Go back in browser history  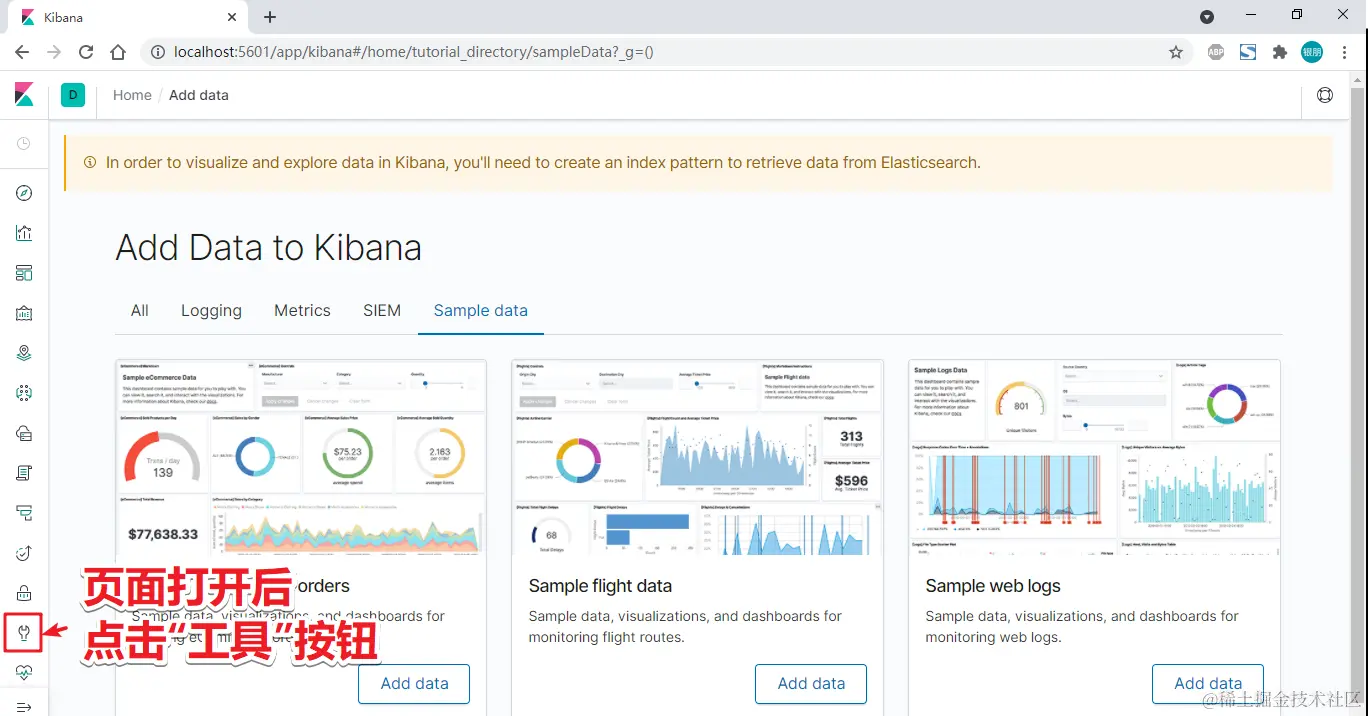pos(22,52)
